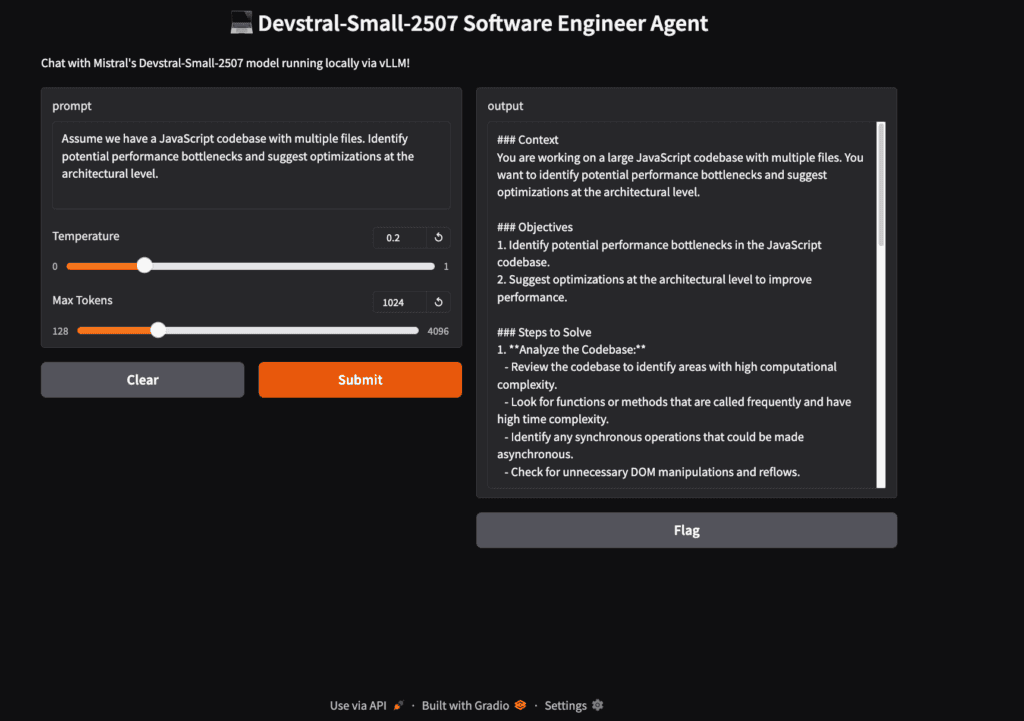Click inside the prompt text area
This screenshot has width=1024, height=721.
[251, 165]
